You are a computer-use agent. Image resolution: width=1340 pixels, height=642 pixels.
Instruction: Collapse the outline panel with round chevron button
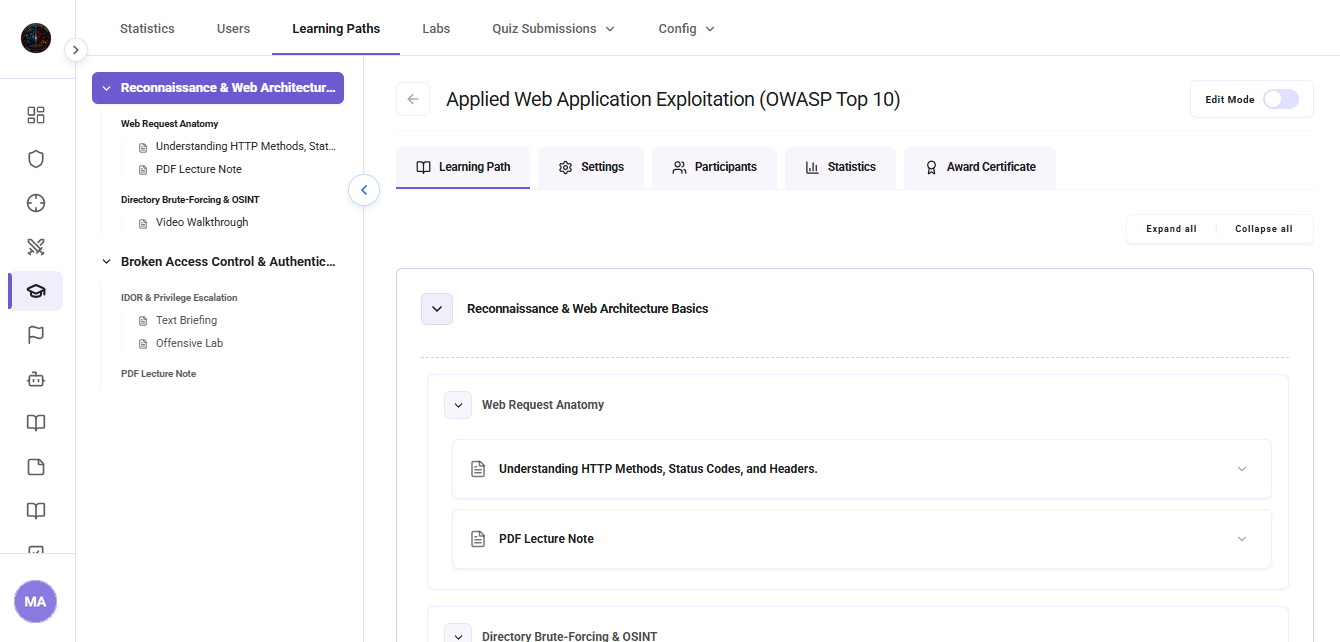pos(364,190)
